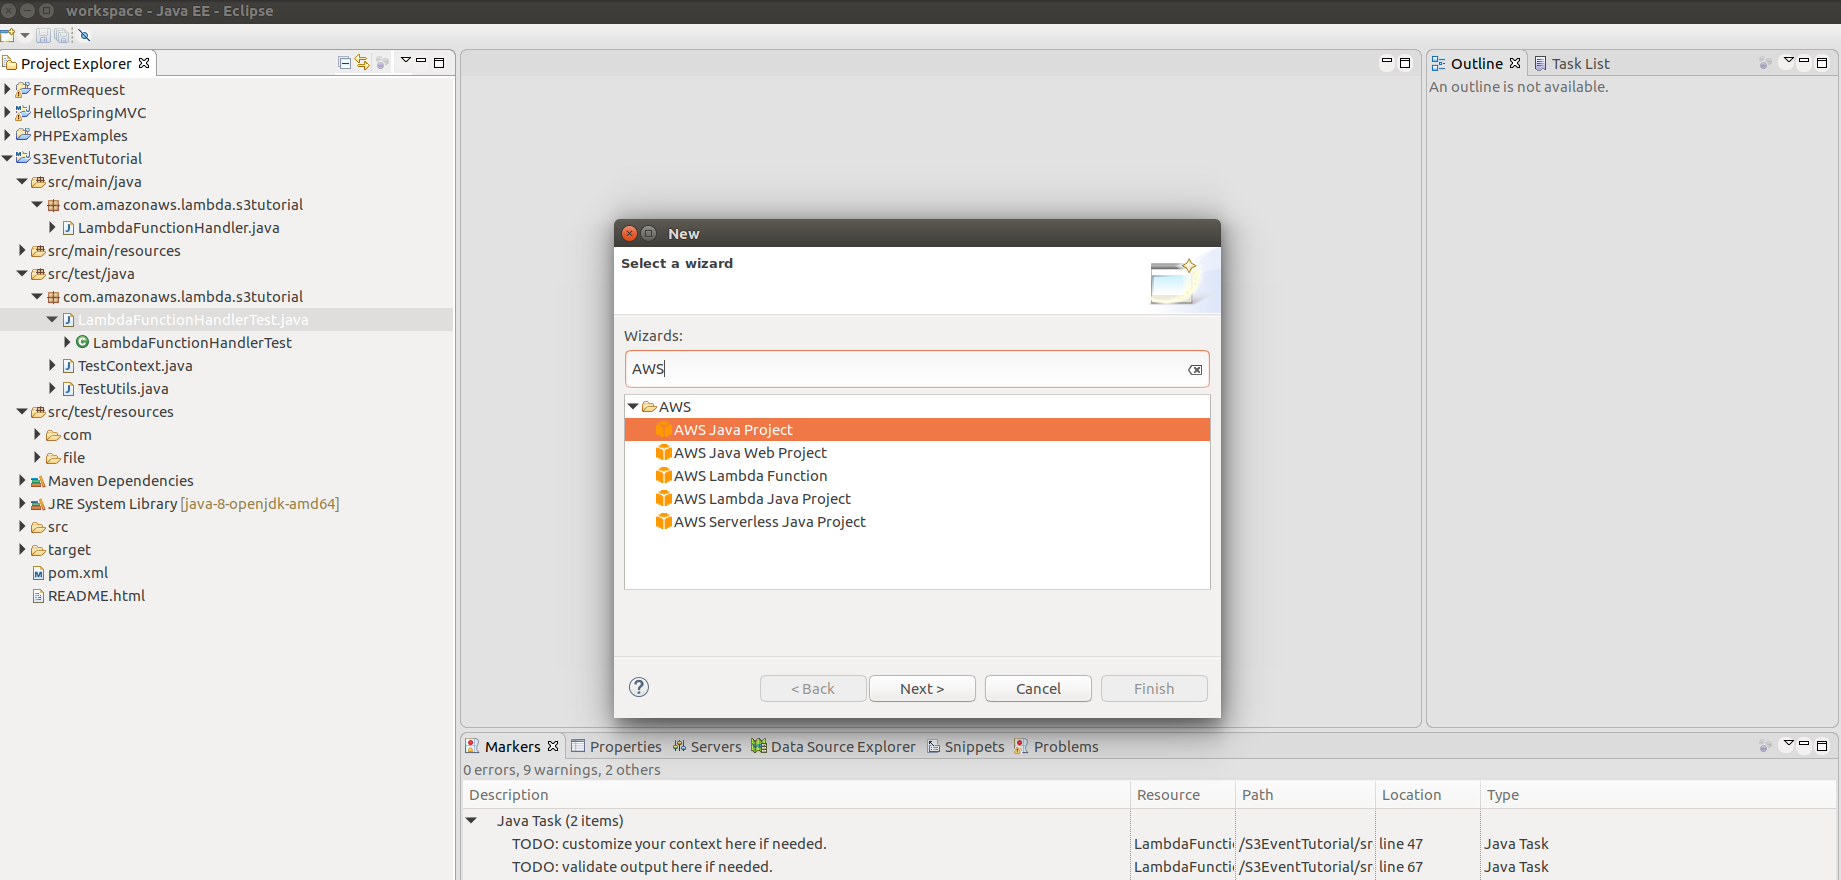The height and width of the screenshot is (880, 1841).
Task: Select AWS Lambda Java Project wizard
Action: 917,498
